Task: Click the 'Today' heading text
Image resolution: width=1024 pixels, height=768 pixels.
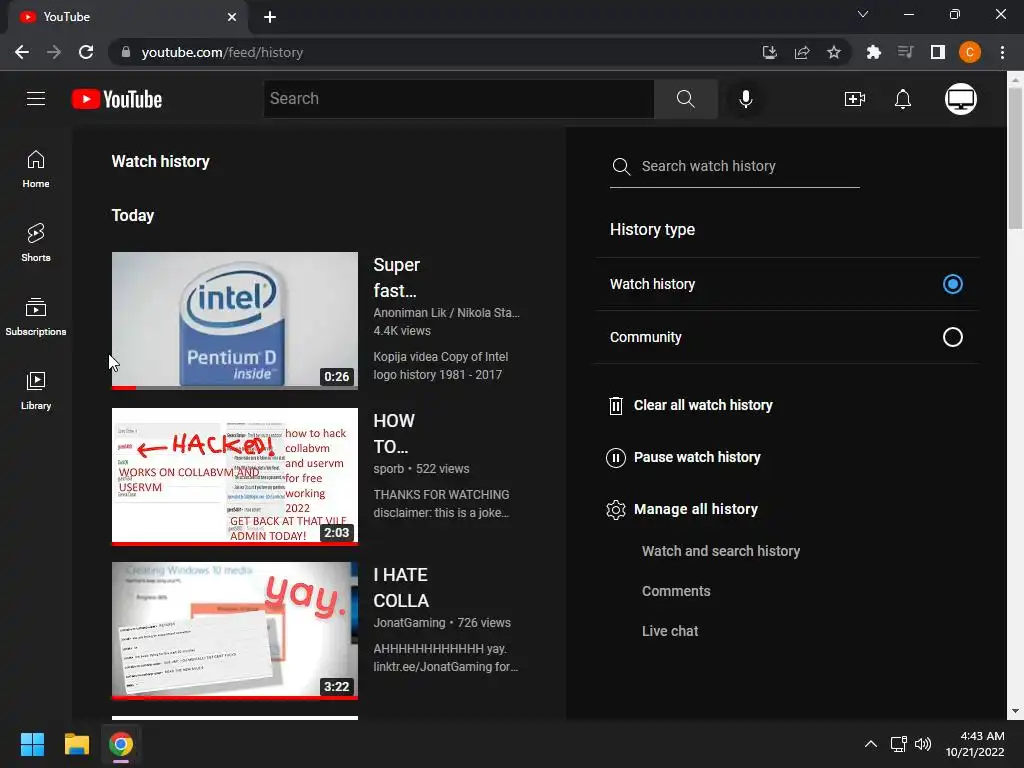Action: click(133, 216)
